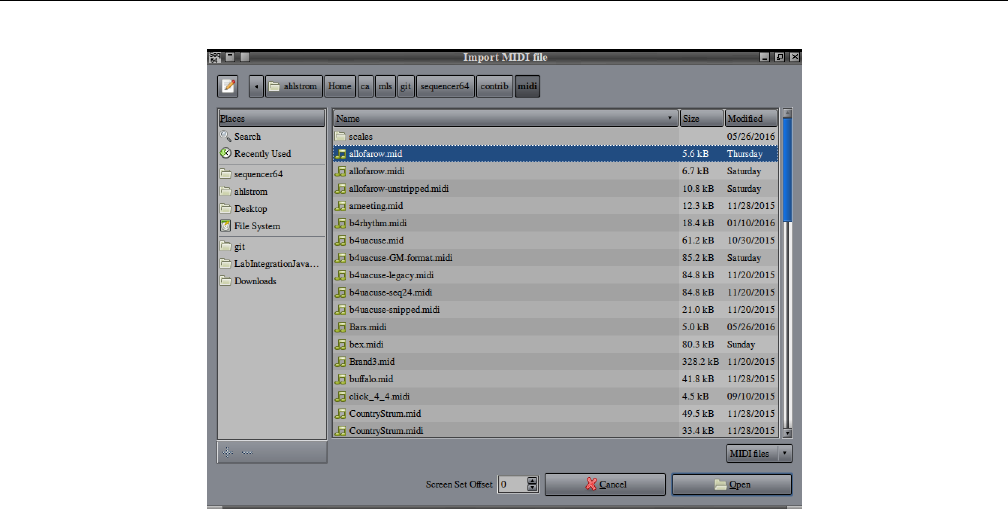Click the Sunday modified cell for bex.midi
Viewport: 1008px width, 509px height.
741,344
